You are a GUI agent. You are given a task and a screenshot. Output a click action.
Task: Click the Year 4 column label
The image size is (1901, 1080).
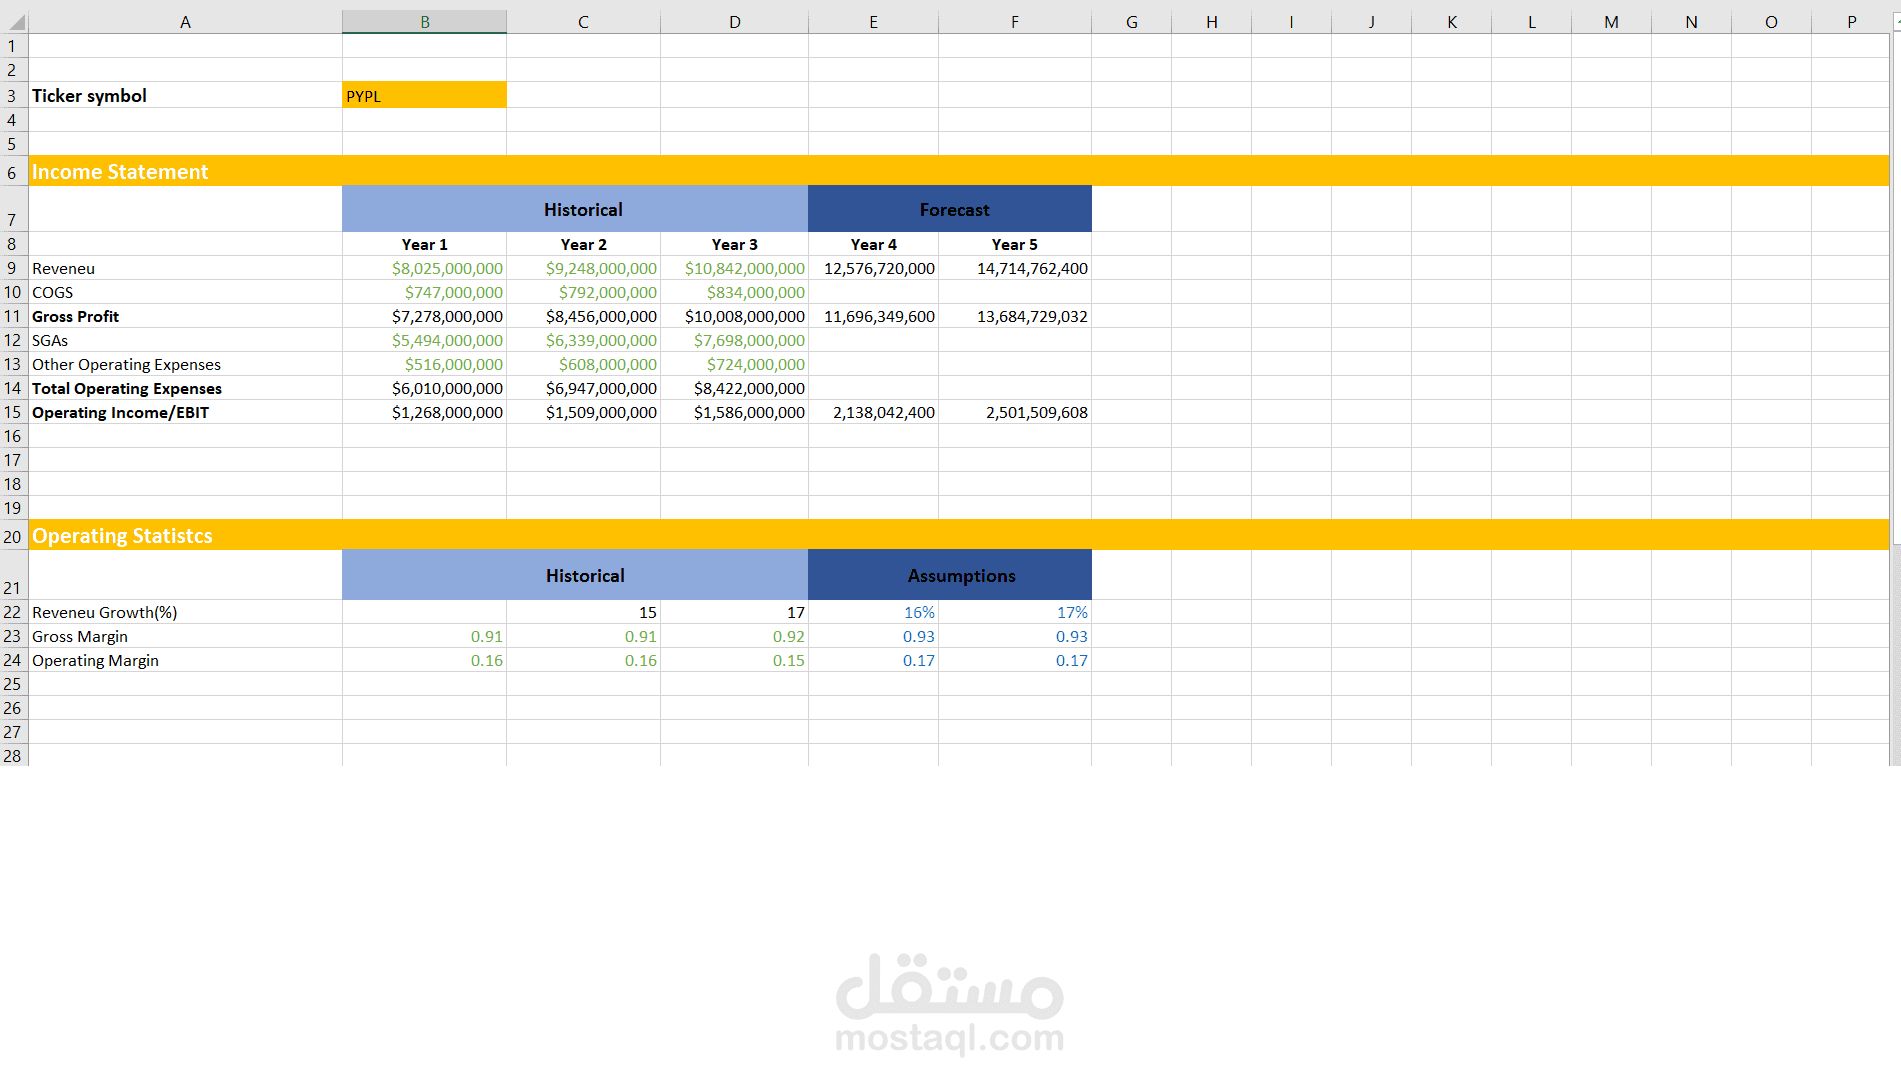coord(873,244)
